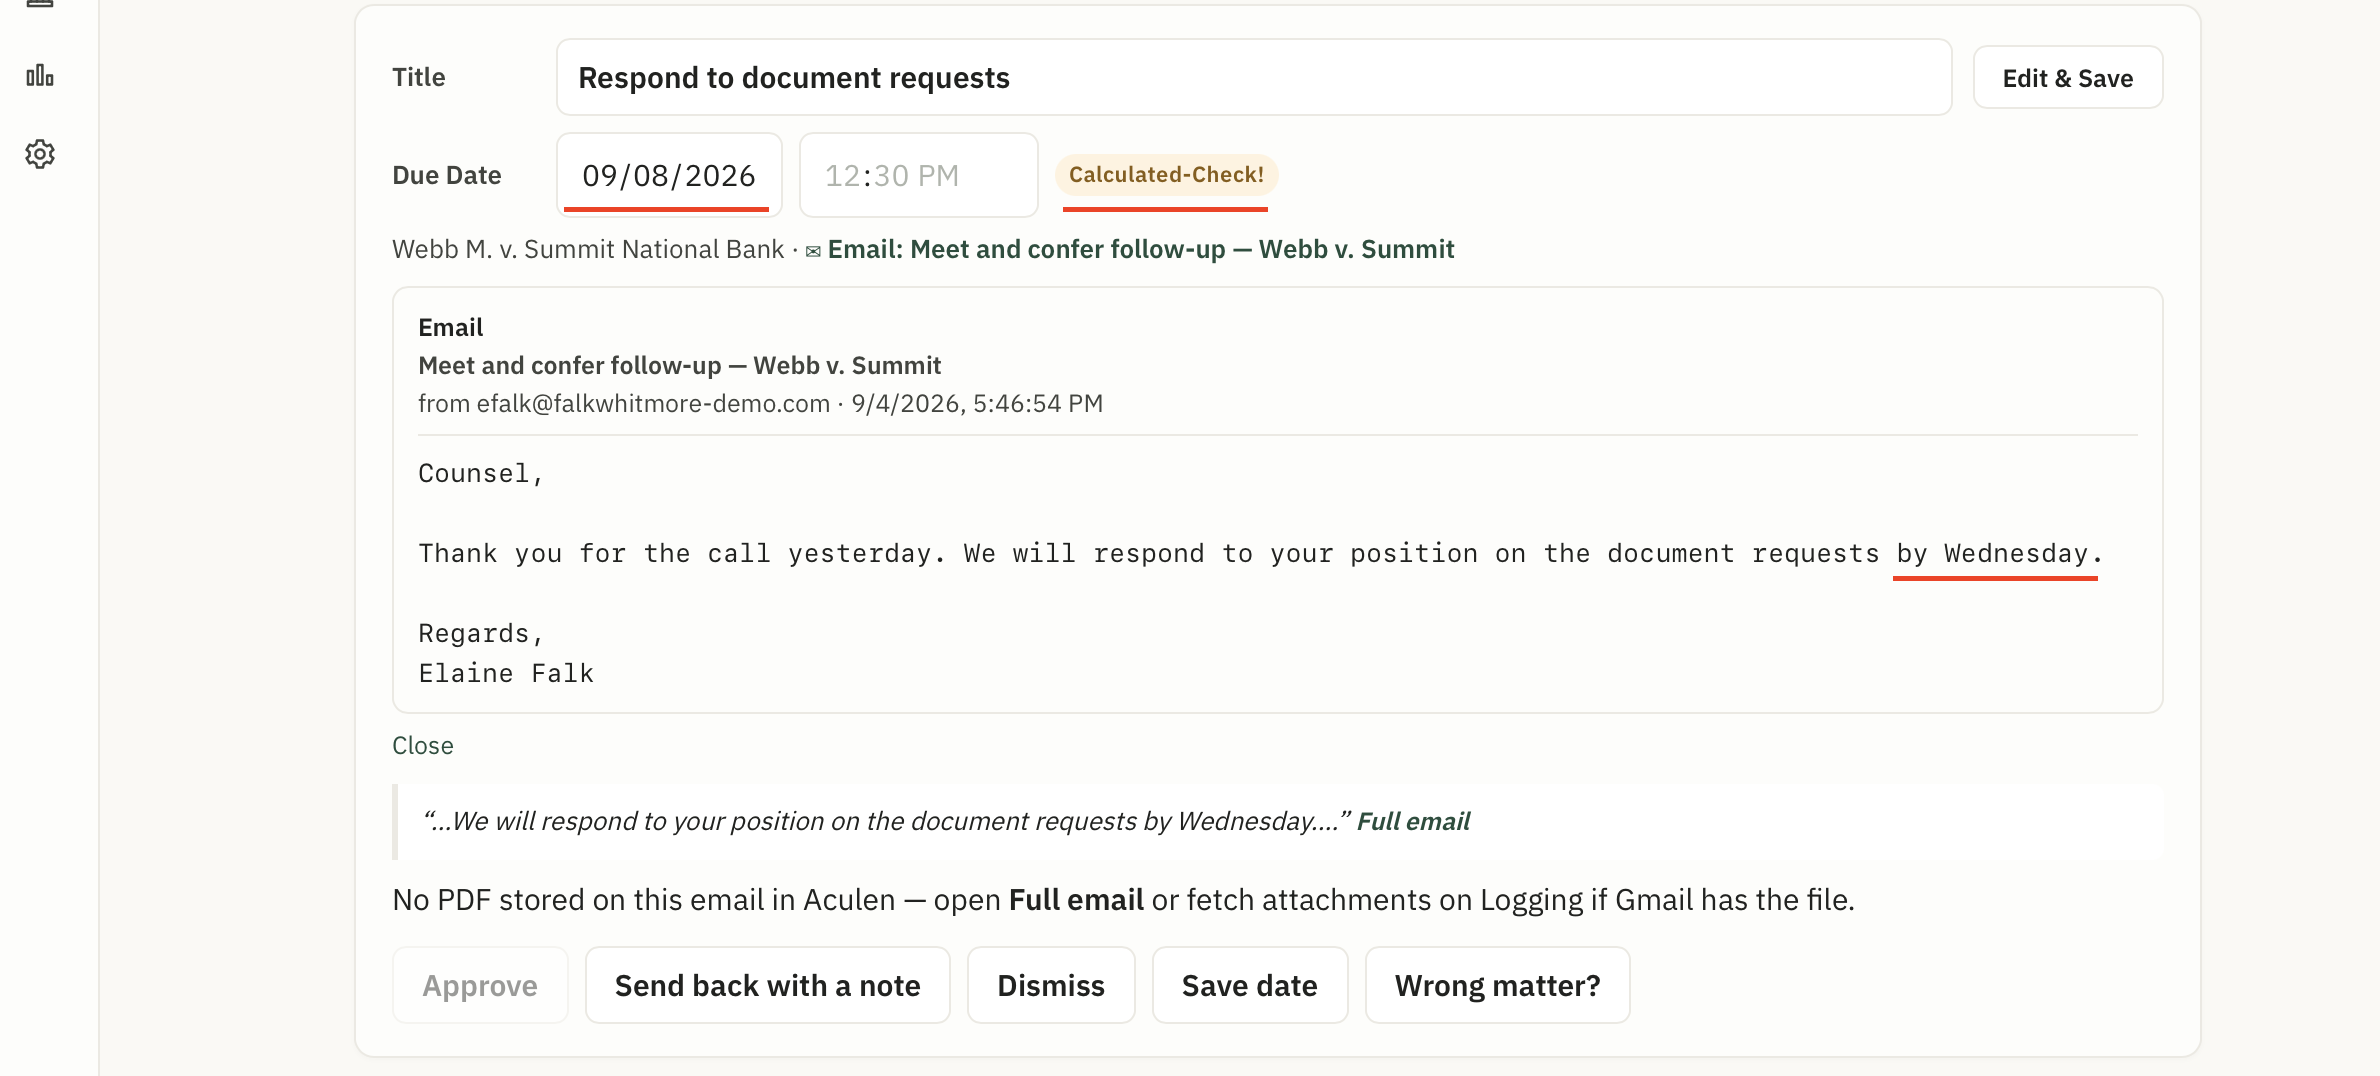Click bold Full email in the PDF notice
Viewport: 2380px width, 1076px height.
point(1076,900)
